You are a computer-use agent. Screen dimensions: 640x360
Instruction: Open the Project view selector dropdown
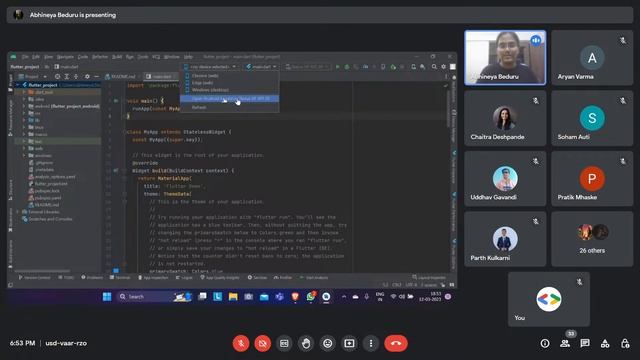pos(33,76)
